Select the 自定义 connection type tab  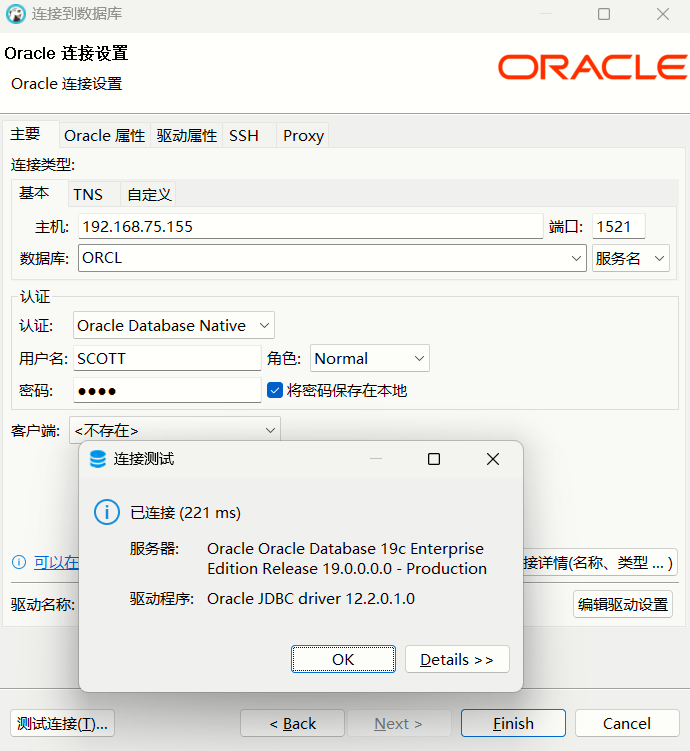tap(149, 194)
